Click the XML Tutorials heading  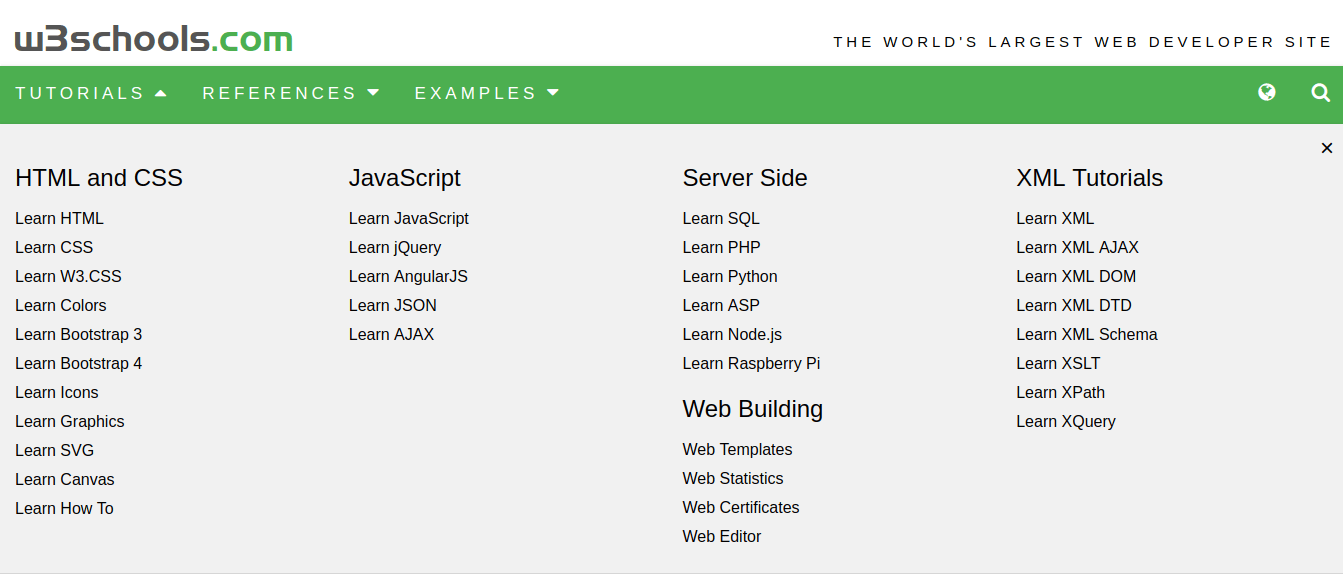coord(1090,178)
